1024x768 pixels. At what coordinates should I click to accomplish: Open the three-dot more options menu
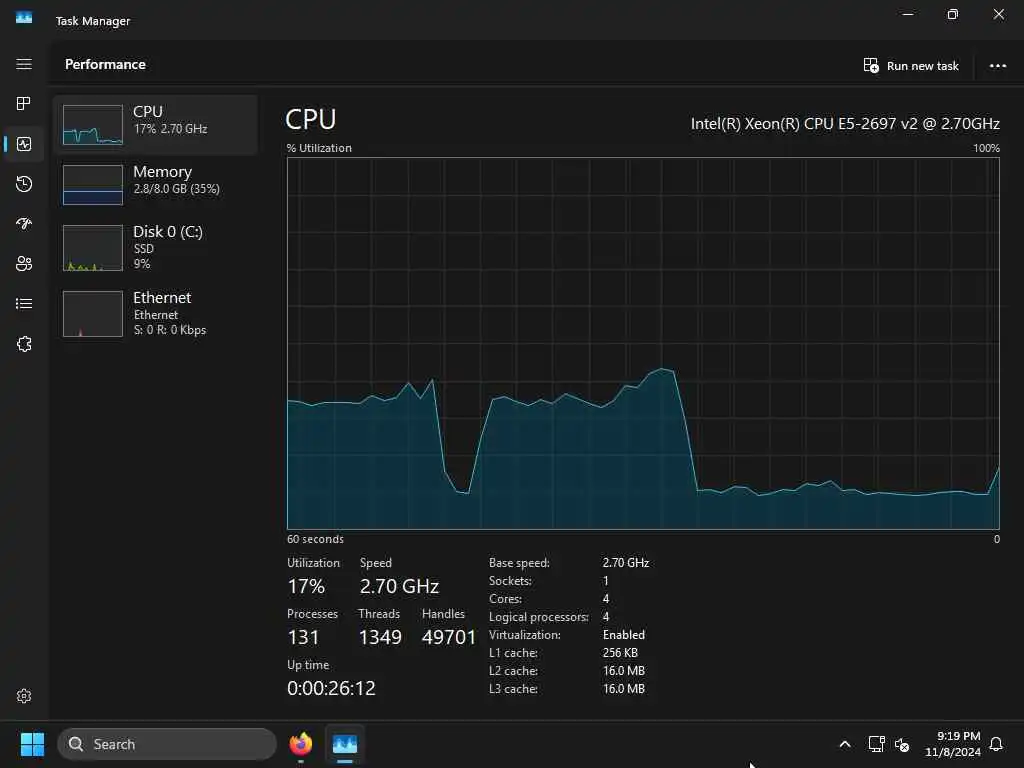click(997, 66)
